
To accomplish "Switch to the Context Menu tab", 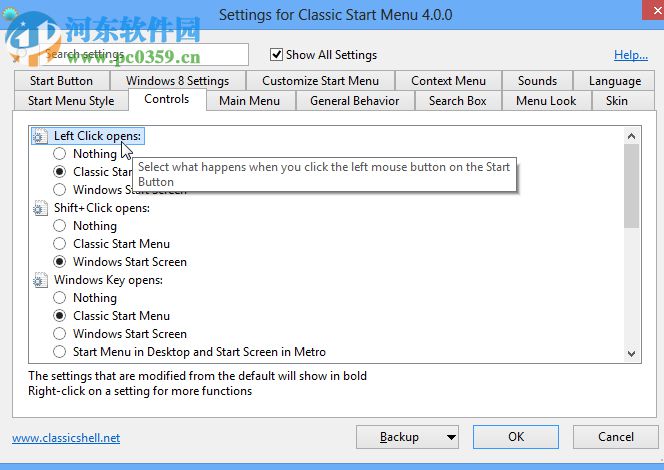I will (448, 80).
